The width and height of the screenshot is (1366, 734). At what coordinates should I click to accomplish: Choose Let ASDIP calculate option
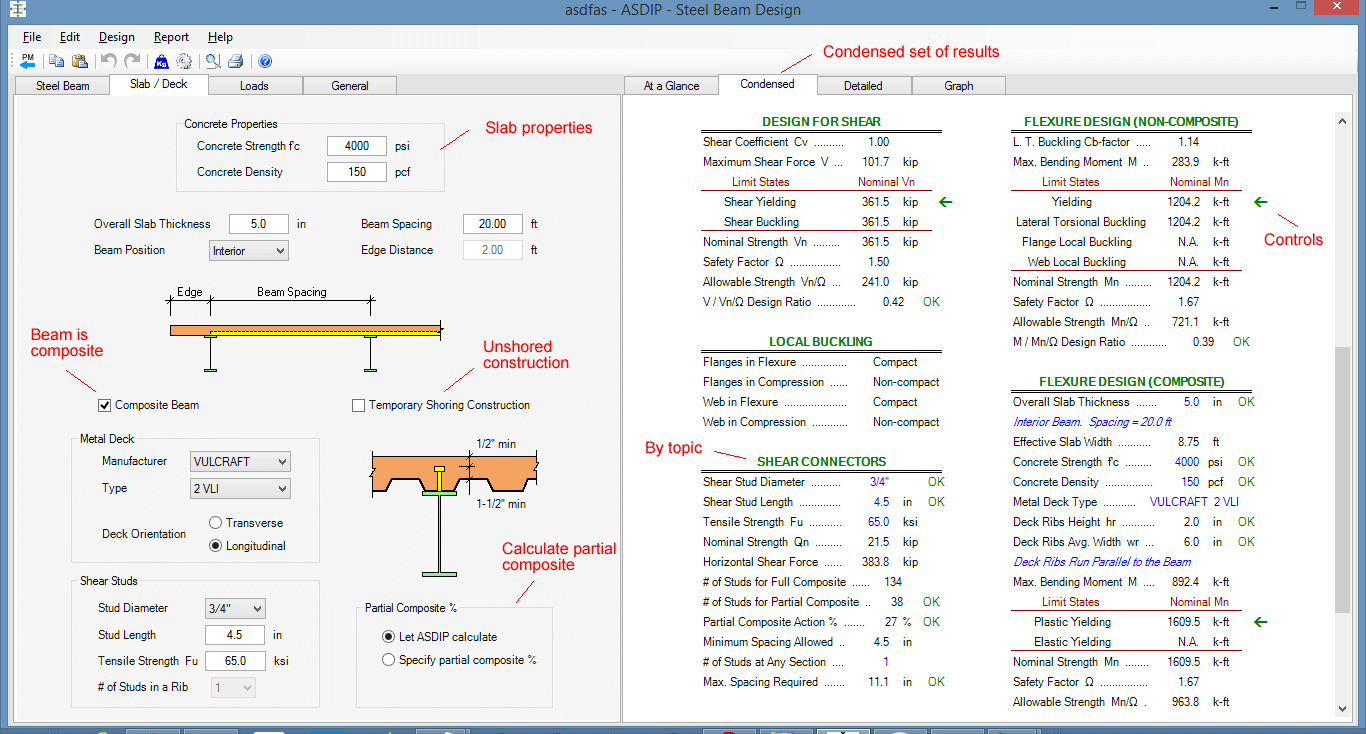pyautogui.click(x=389, y=636)
